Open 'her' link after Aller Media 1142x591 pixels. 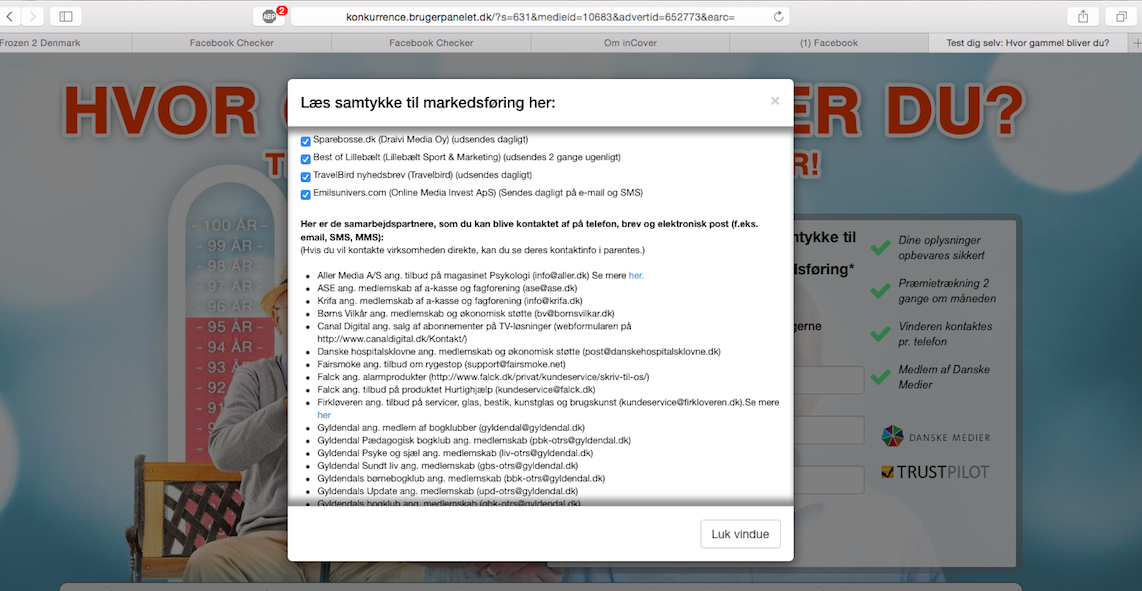click(637, 275)
